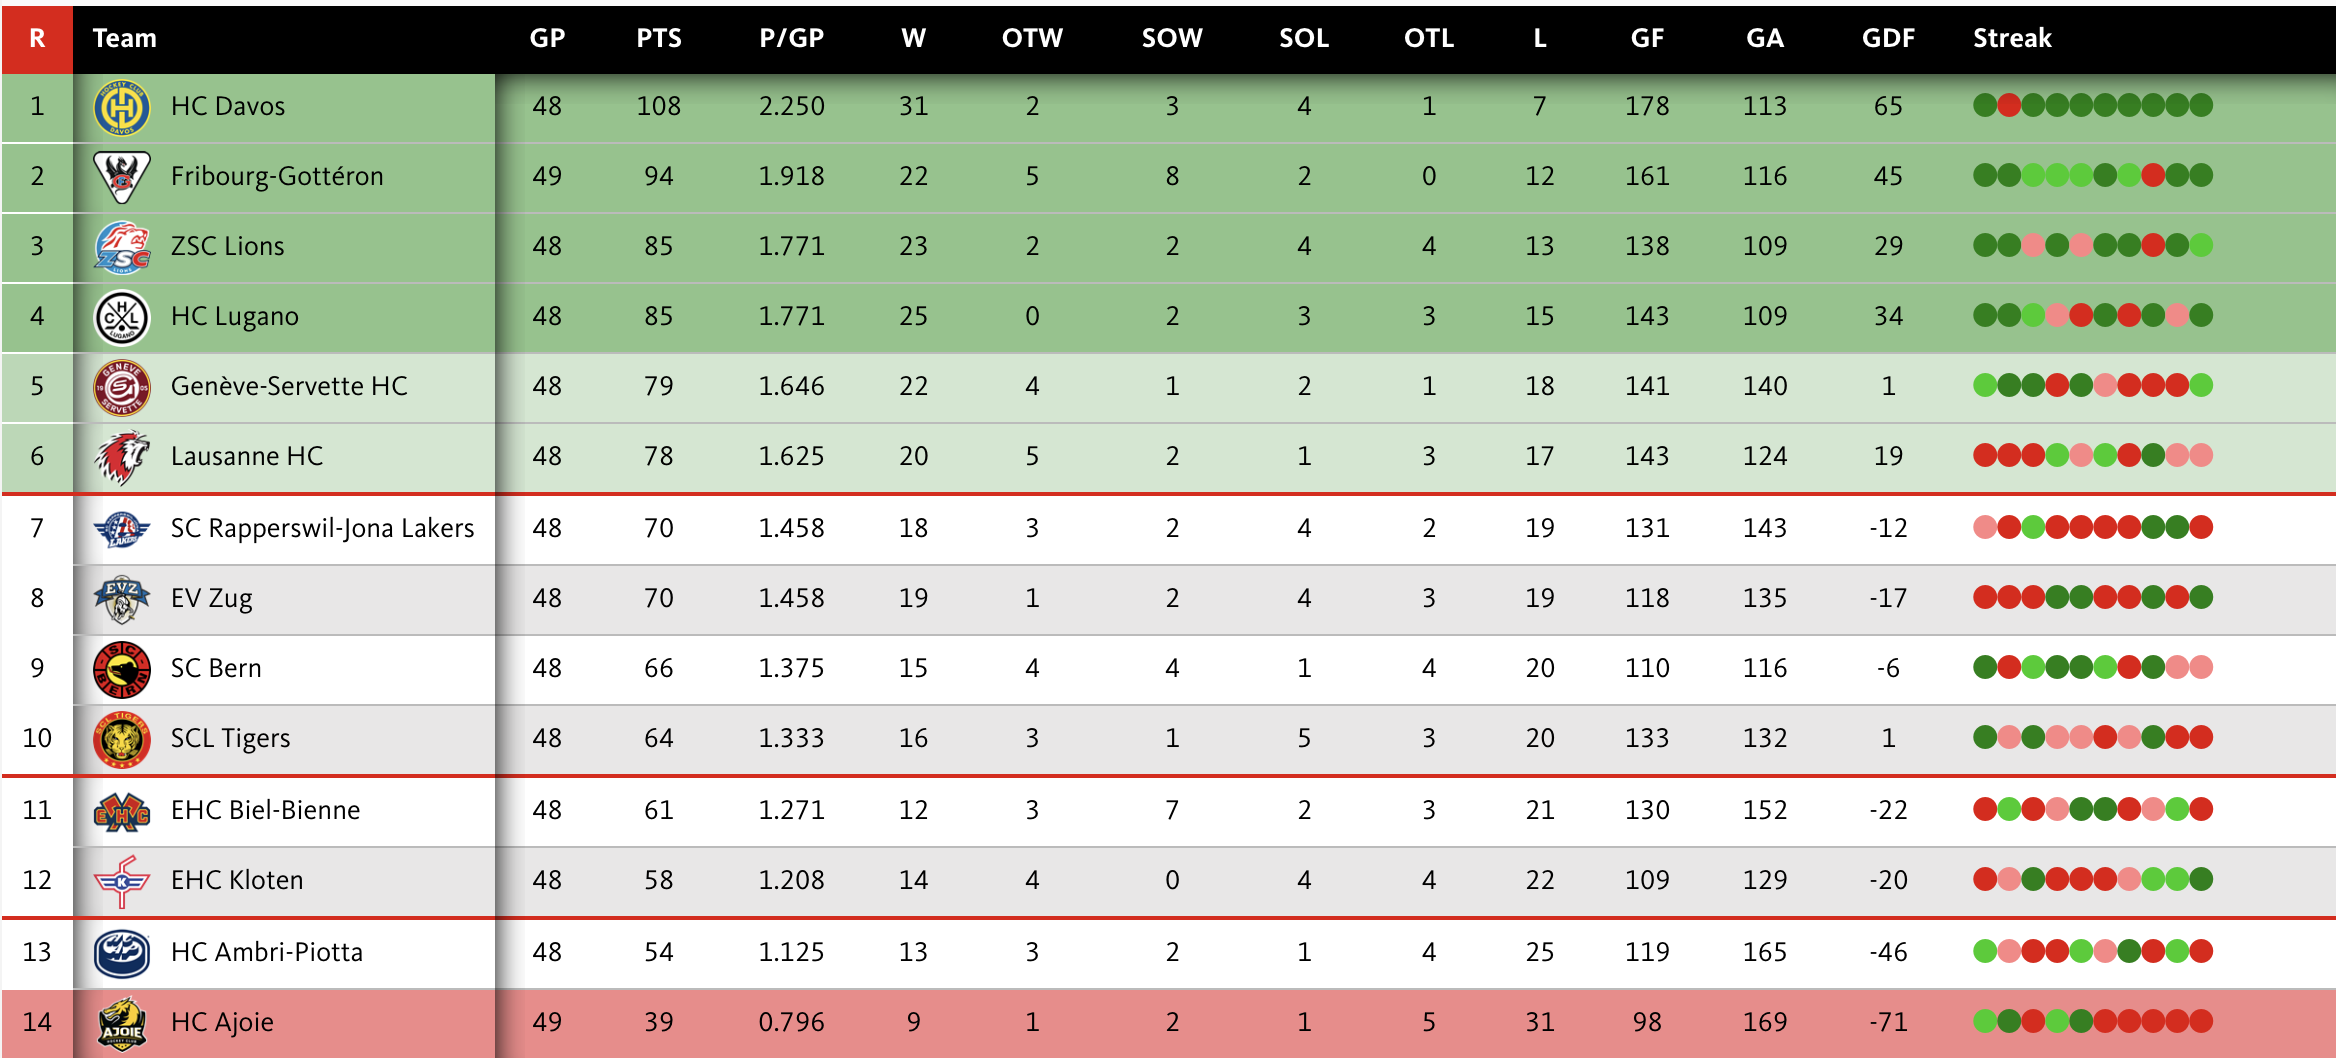Open the SC Rapperswil-Jona Lakers team link

pos(322,528)
